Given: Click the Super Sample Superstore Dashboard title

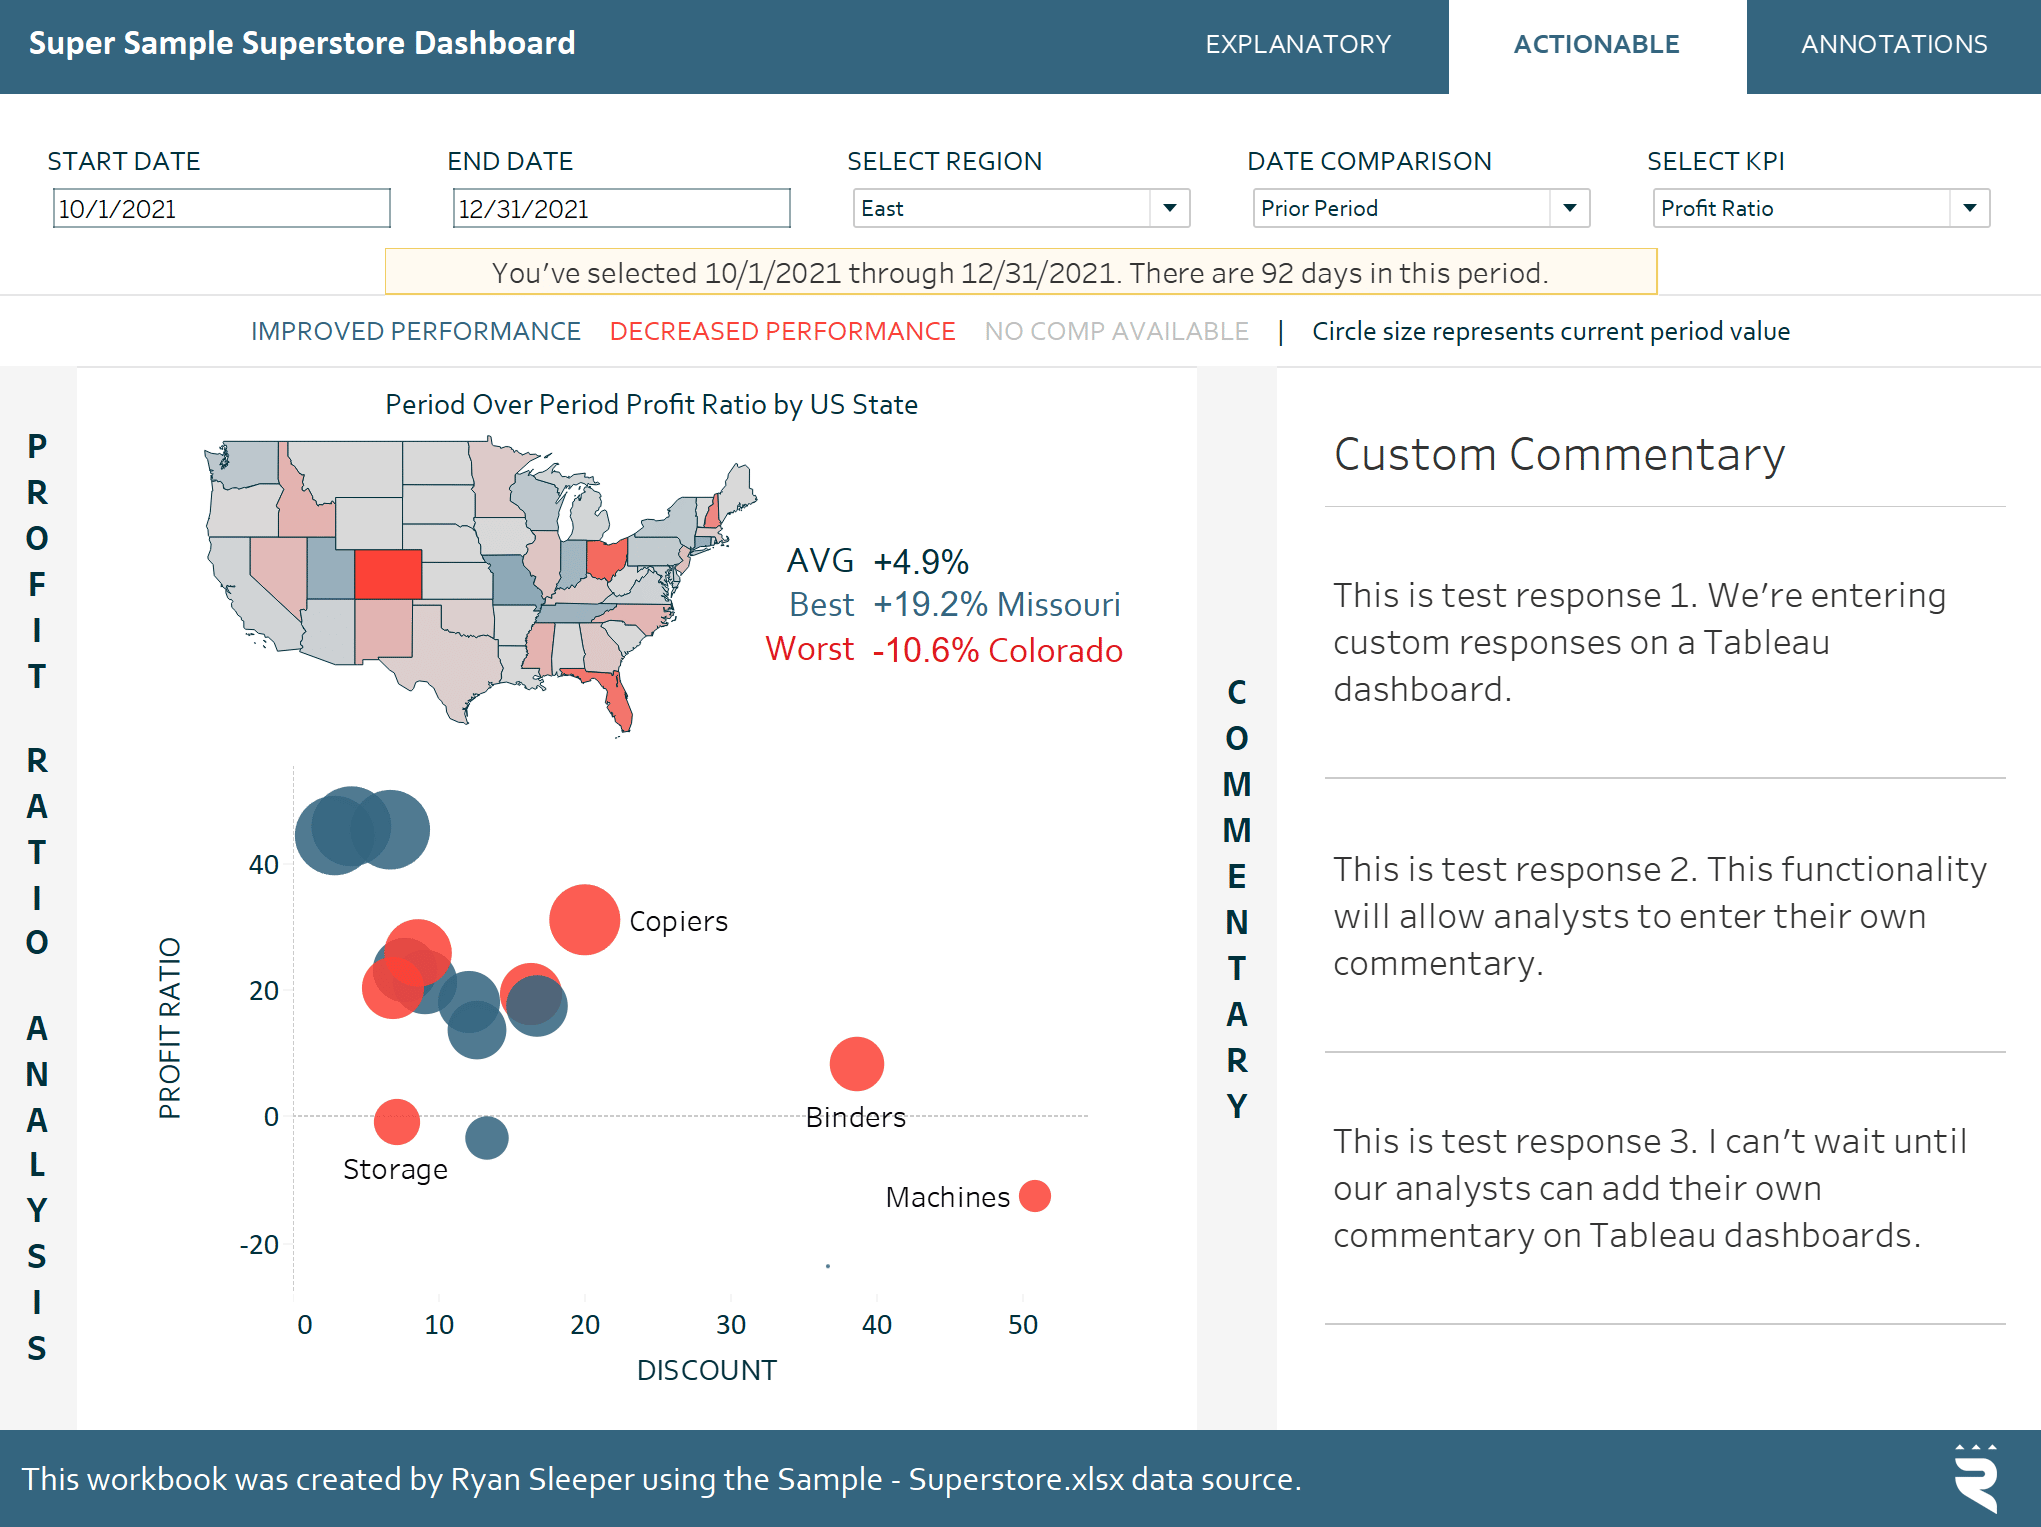Looking at the screenshot, I should (x=302, y=44).
